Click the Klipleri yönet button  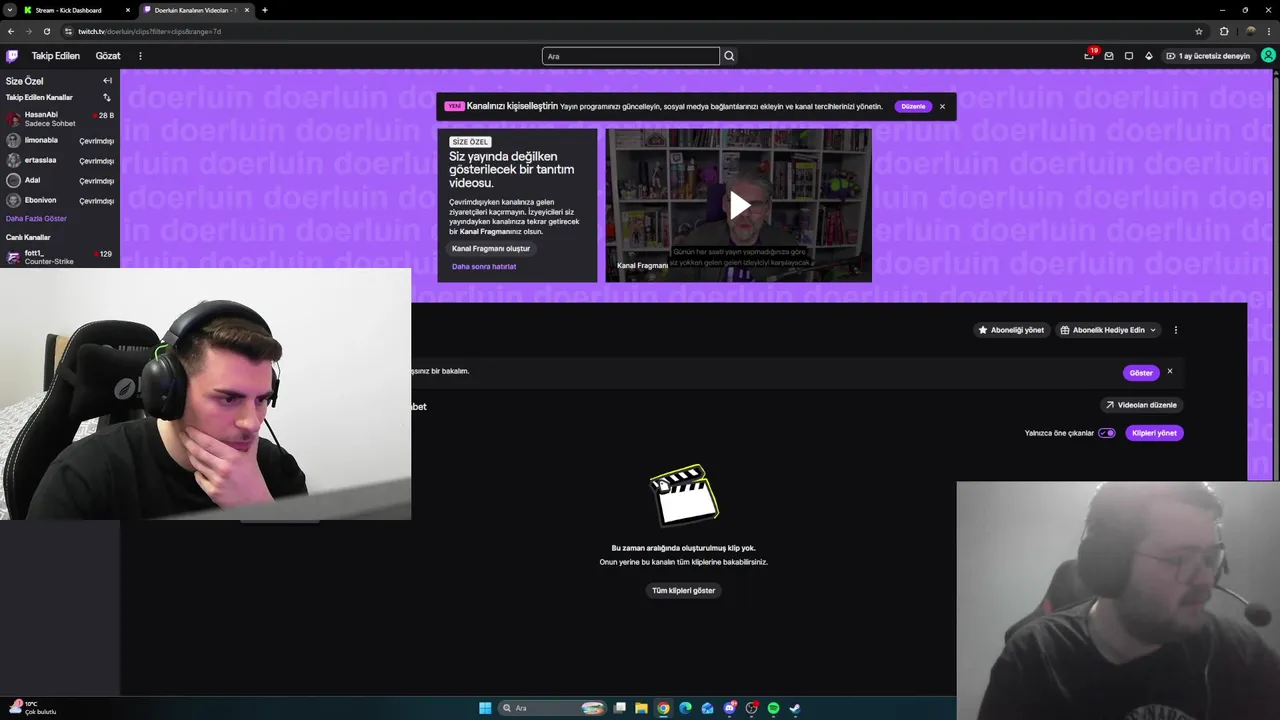tap(1154, 433)
